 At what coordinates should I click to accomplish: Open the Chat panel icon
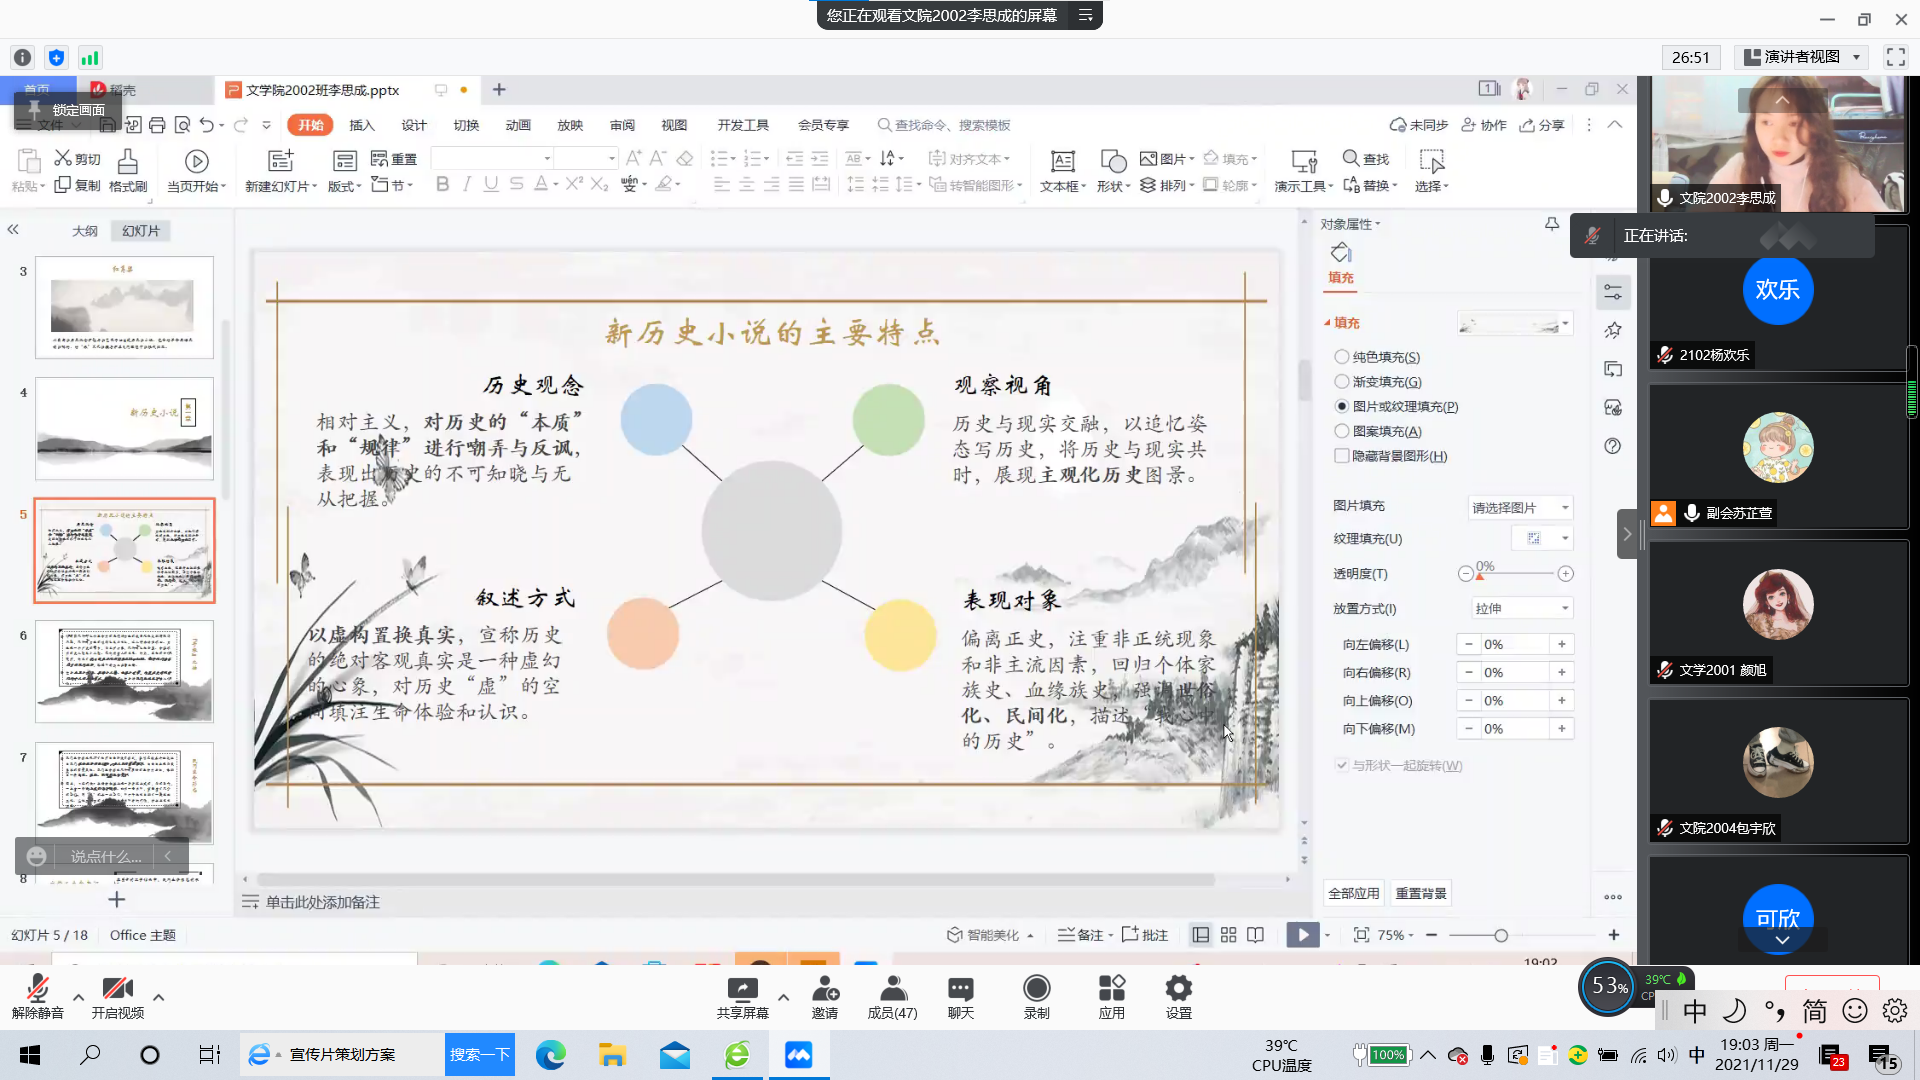coord(960,989)
